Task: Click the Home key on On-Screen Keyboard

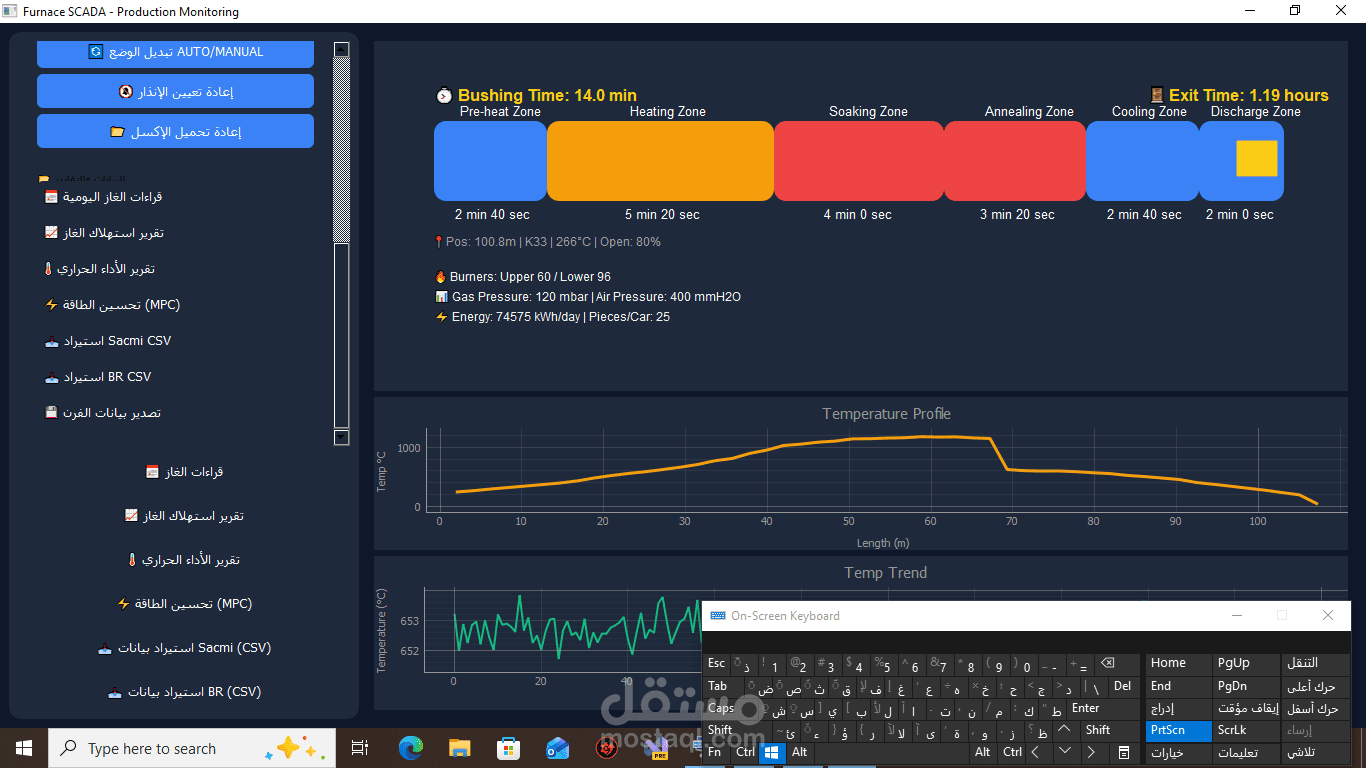Action: [1179, 664]
